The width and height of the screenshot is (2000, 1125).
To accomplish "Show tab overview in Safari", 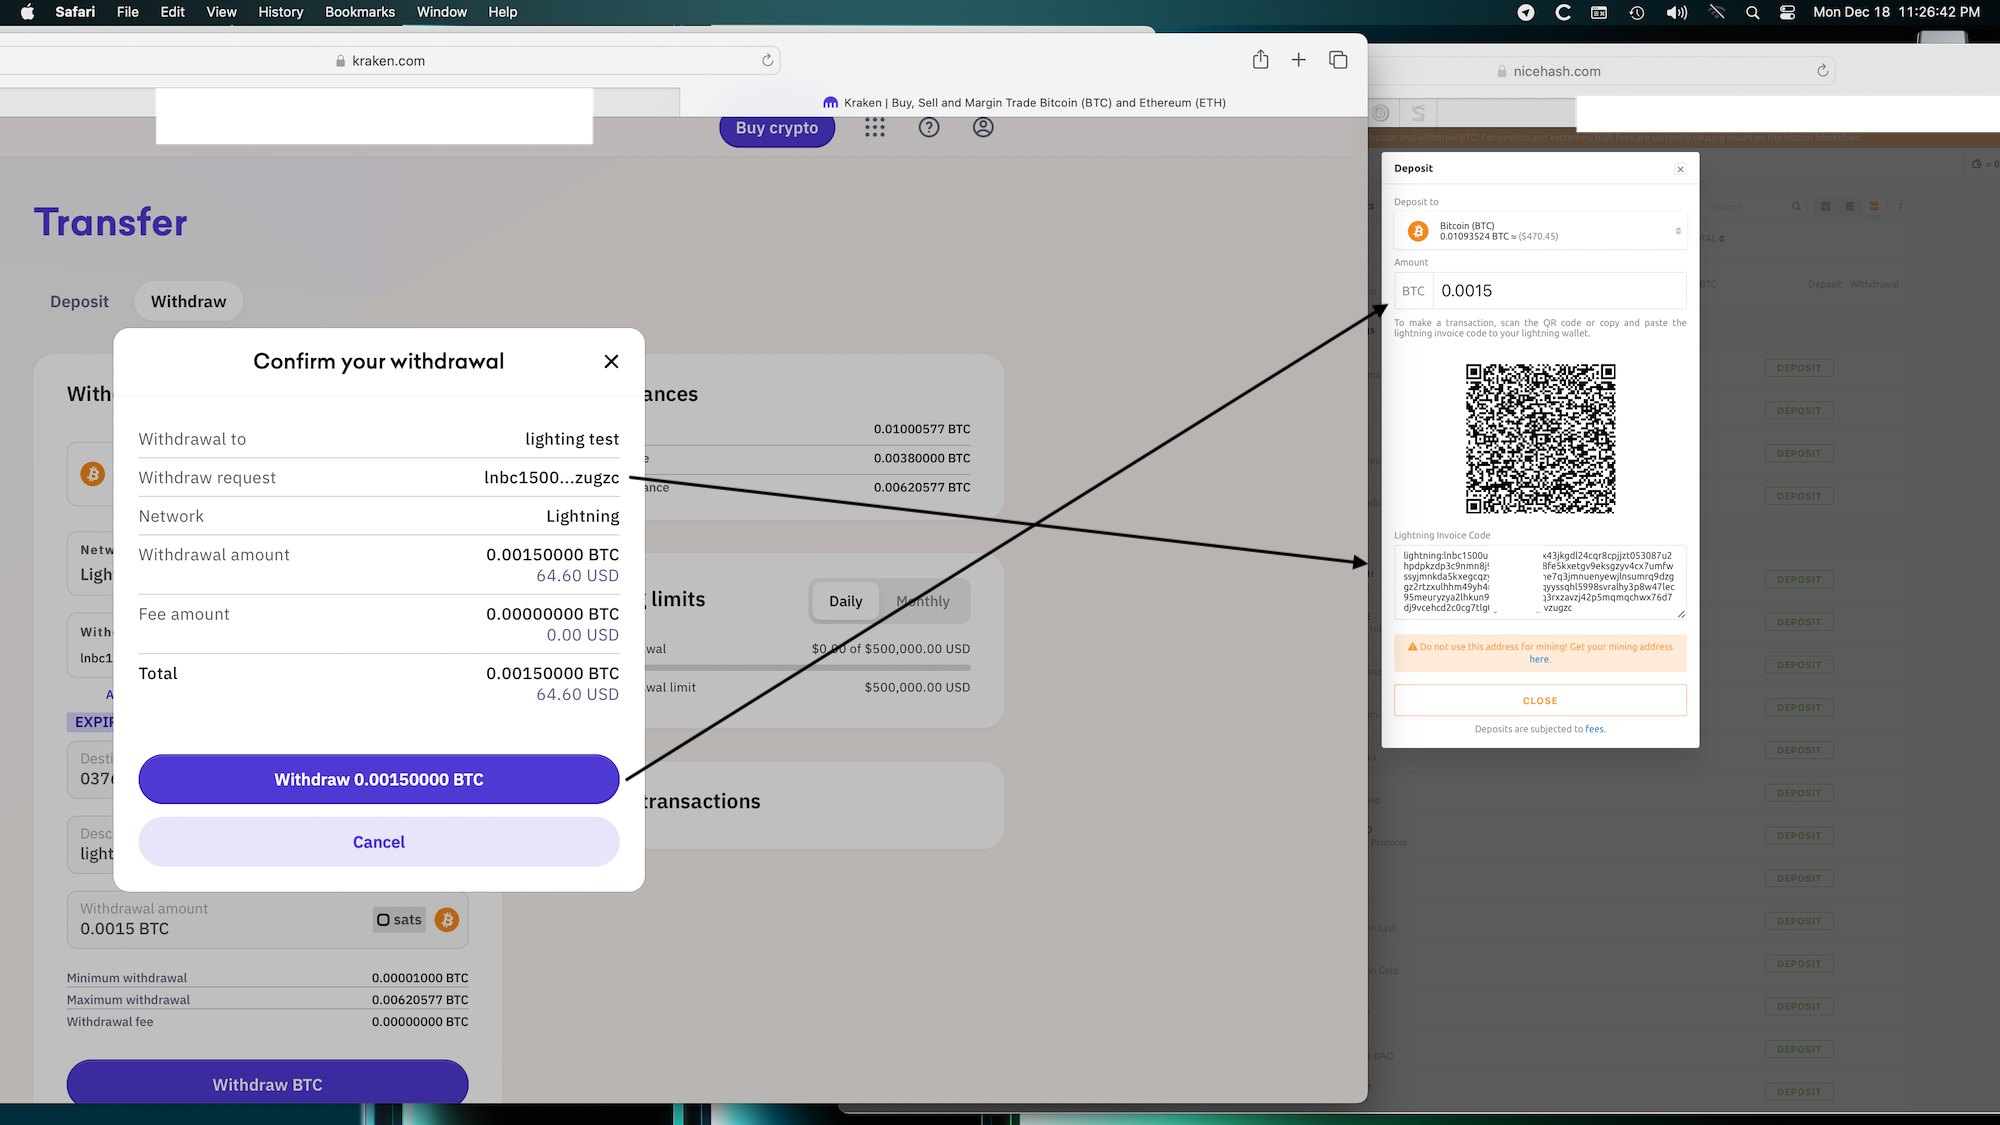I will (1338, 60).
